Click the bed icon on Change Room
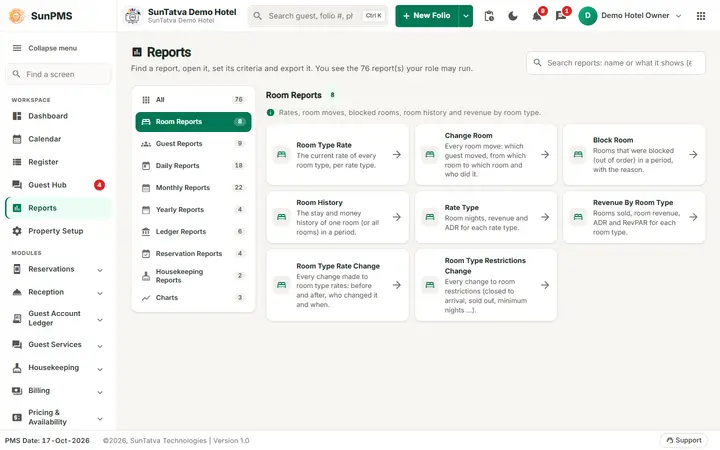Image resolution: width=720 pixels, height=450 pixels. tap(430, 155)
